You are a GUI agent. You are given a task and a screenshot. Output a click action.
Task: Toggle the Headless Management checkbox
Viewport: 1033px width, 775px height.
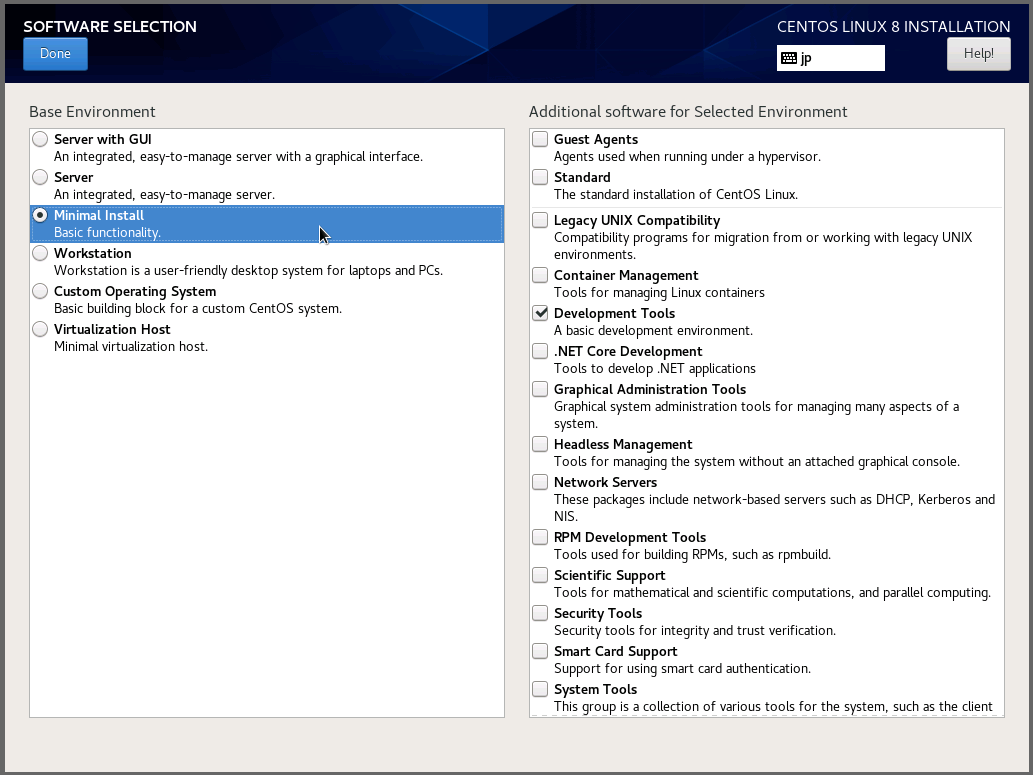[540, 445]
